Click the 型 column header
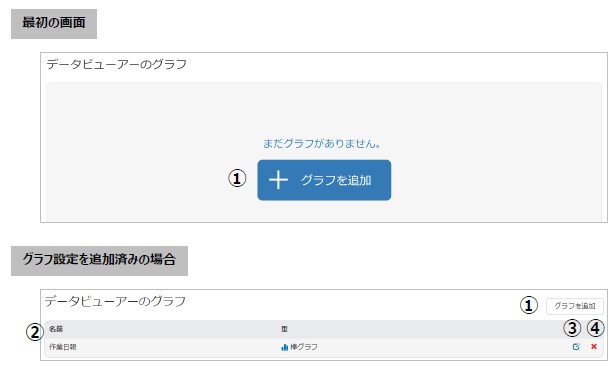 284,329
